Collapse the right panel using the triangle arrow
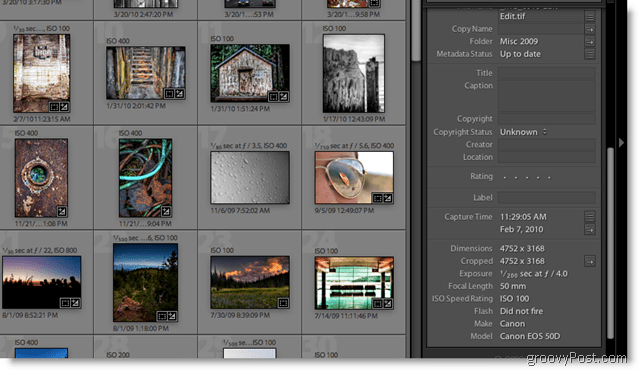639x370 pixels. [621, 143]
